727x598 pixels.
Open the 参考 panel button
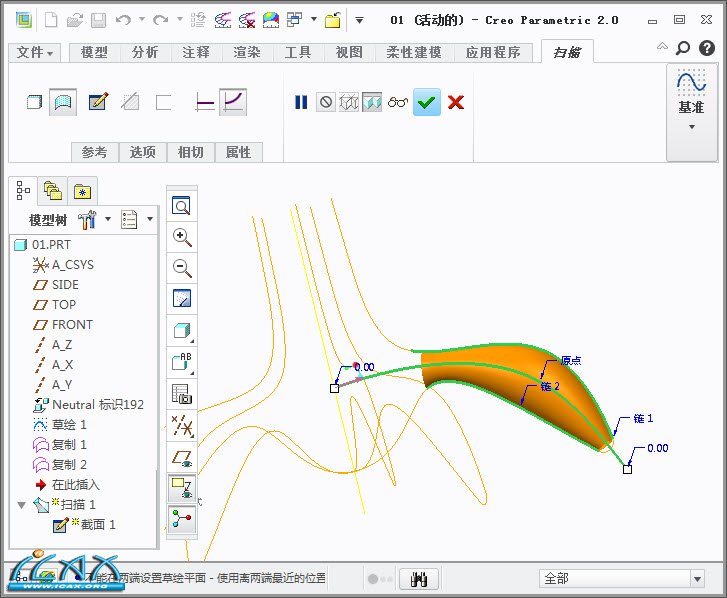pos(94,152)
